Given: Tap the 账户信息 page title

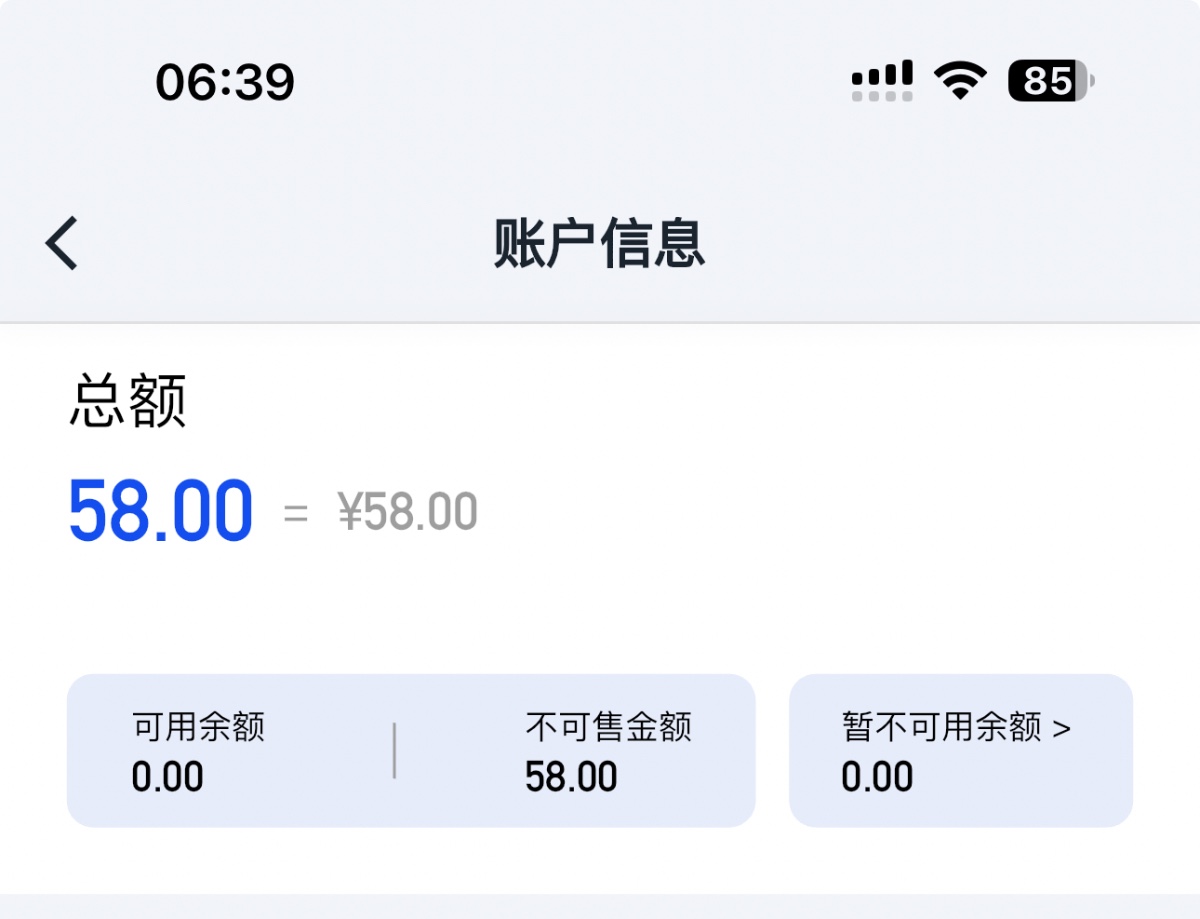Looking at the screenshot, I should tap(599, 243).
